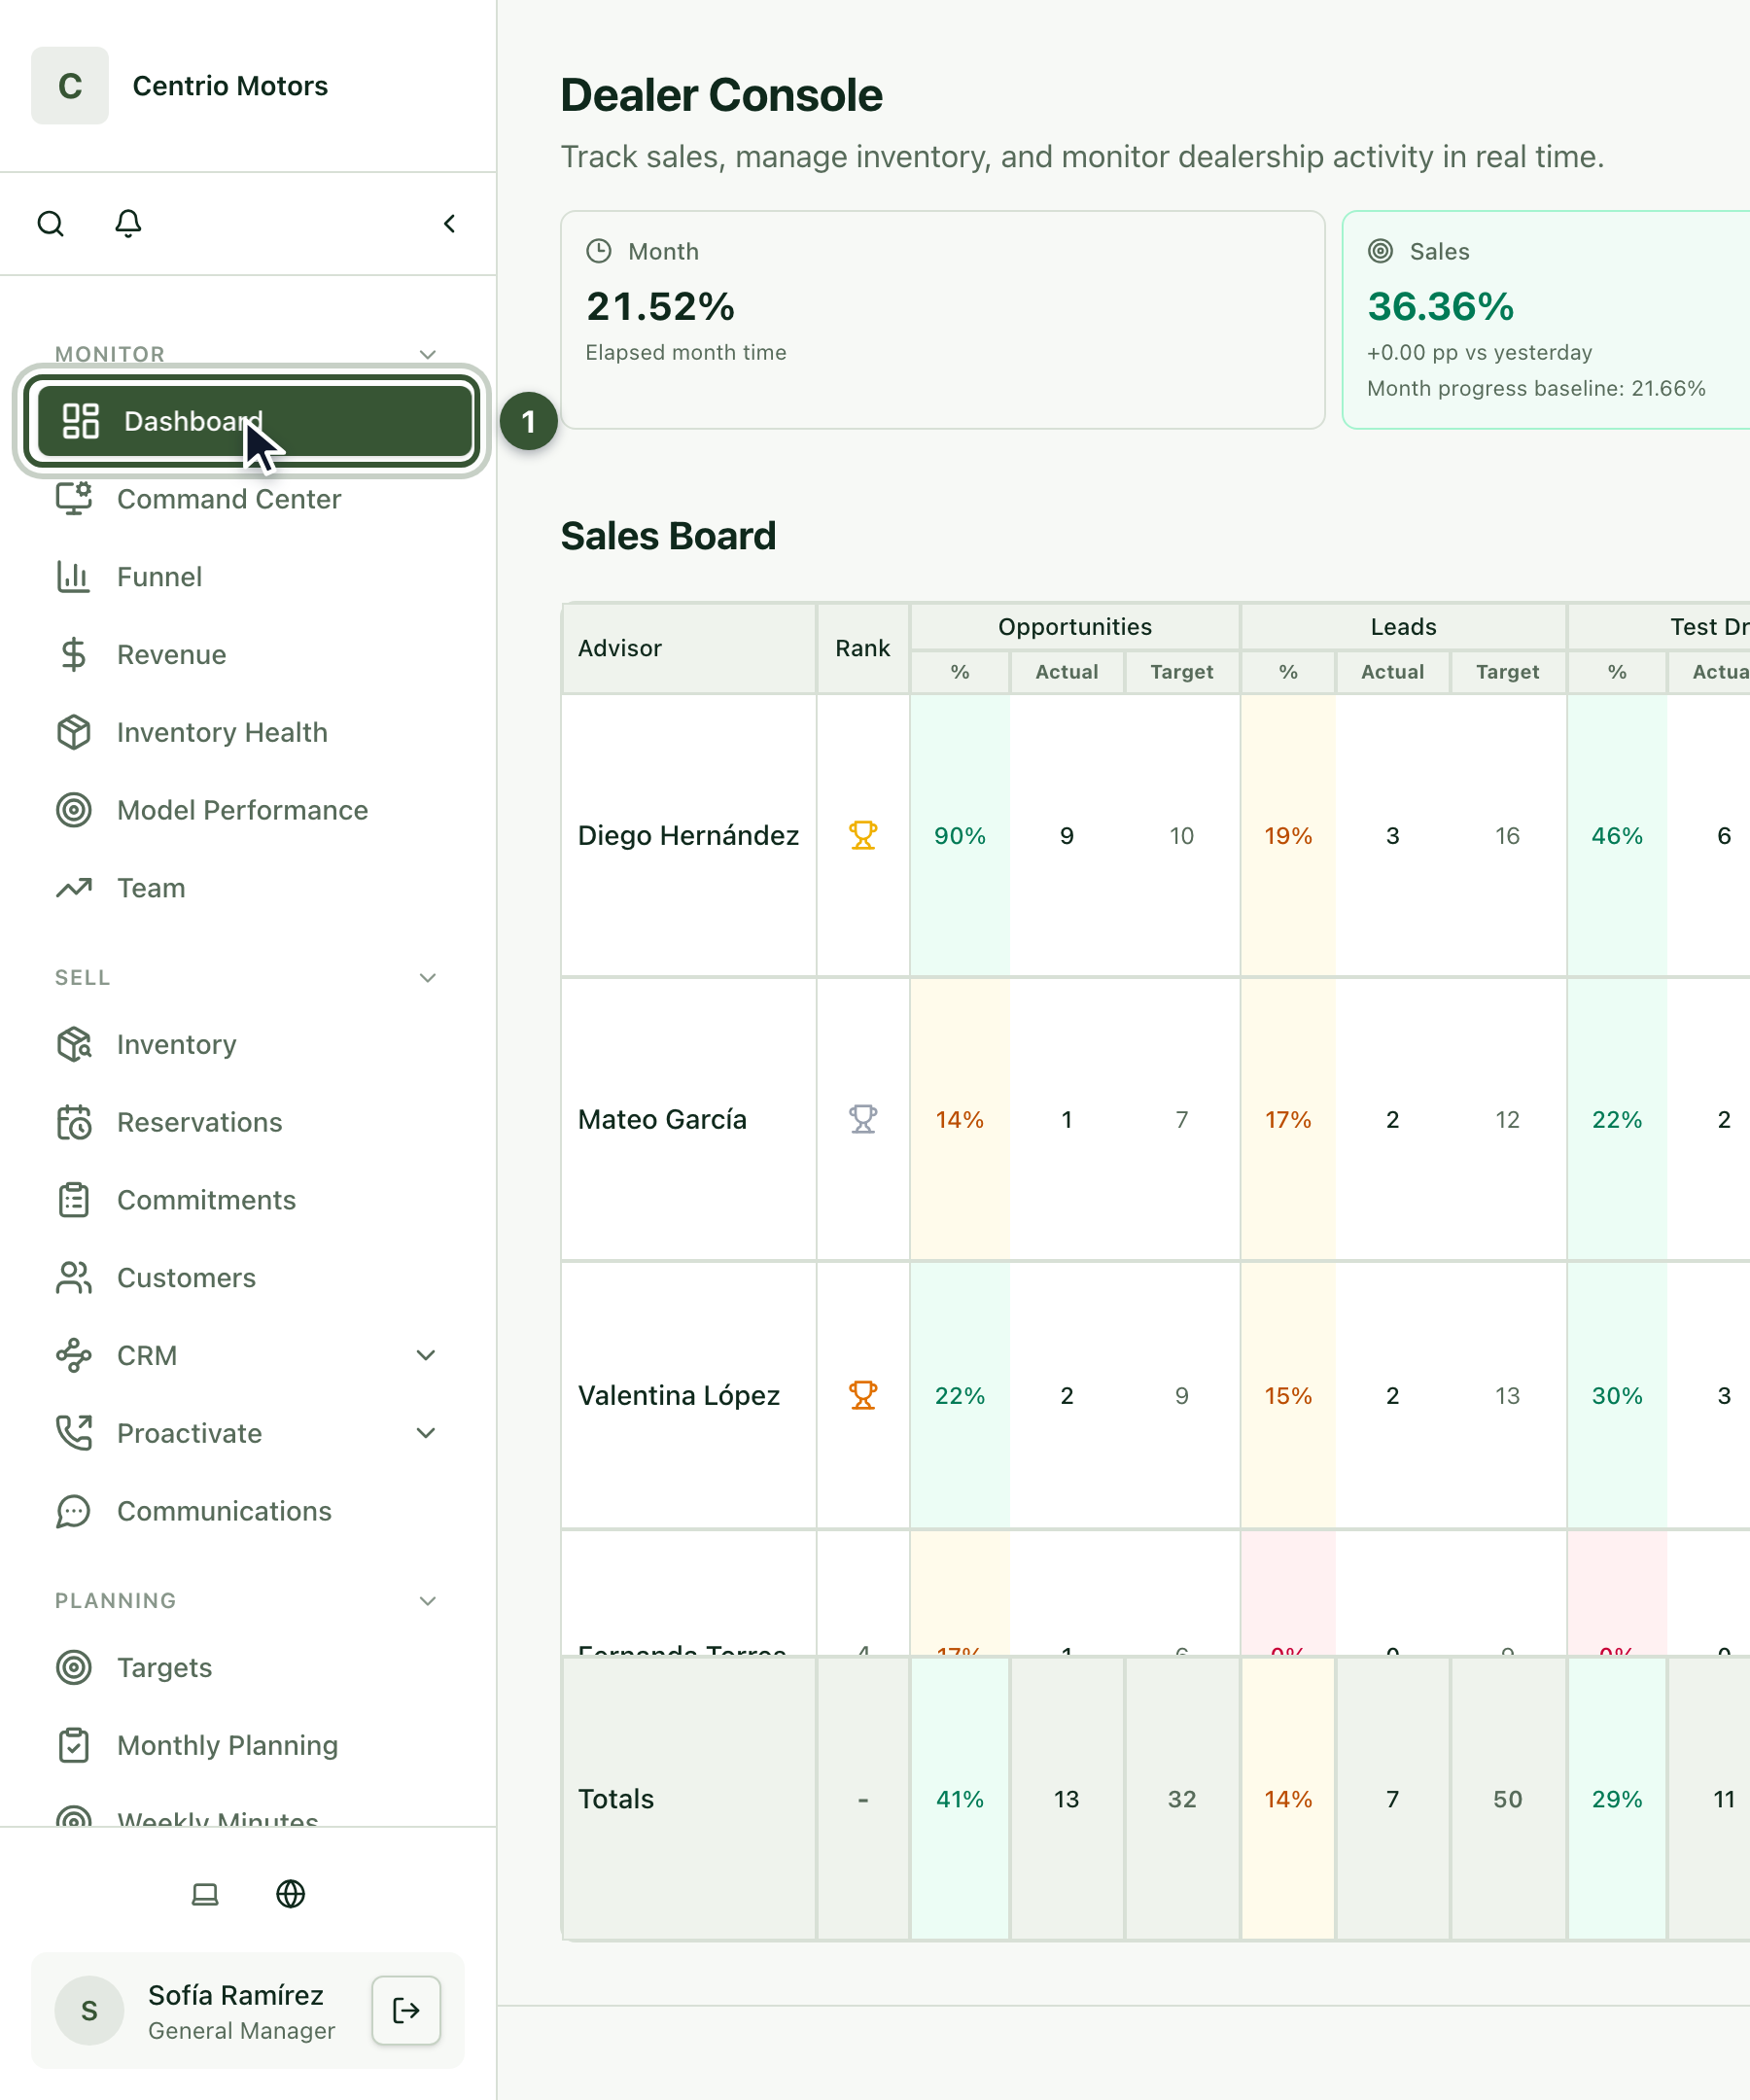
Task: Open the Team page
Action: (248, 888)
